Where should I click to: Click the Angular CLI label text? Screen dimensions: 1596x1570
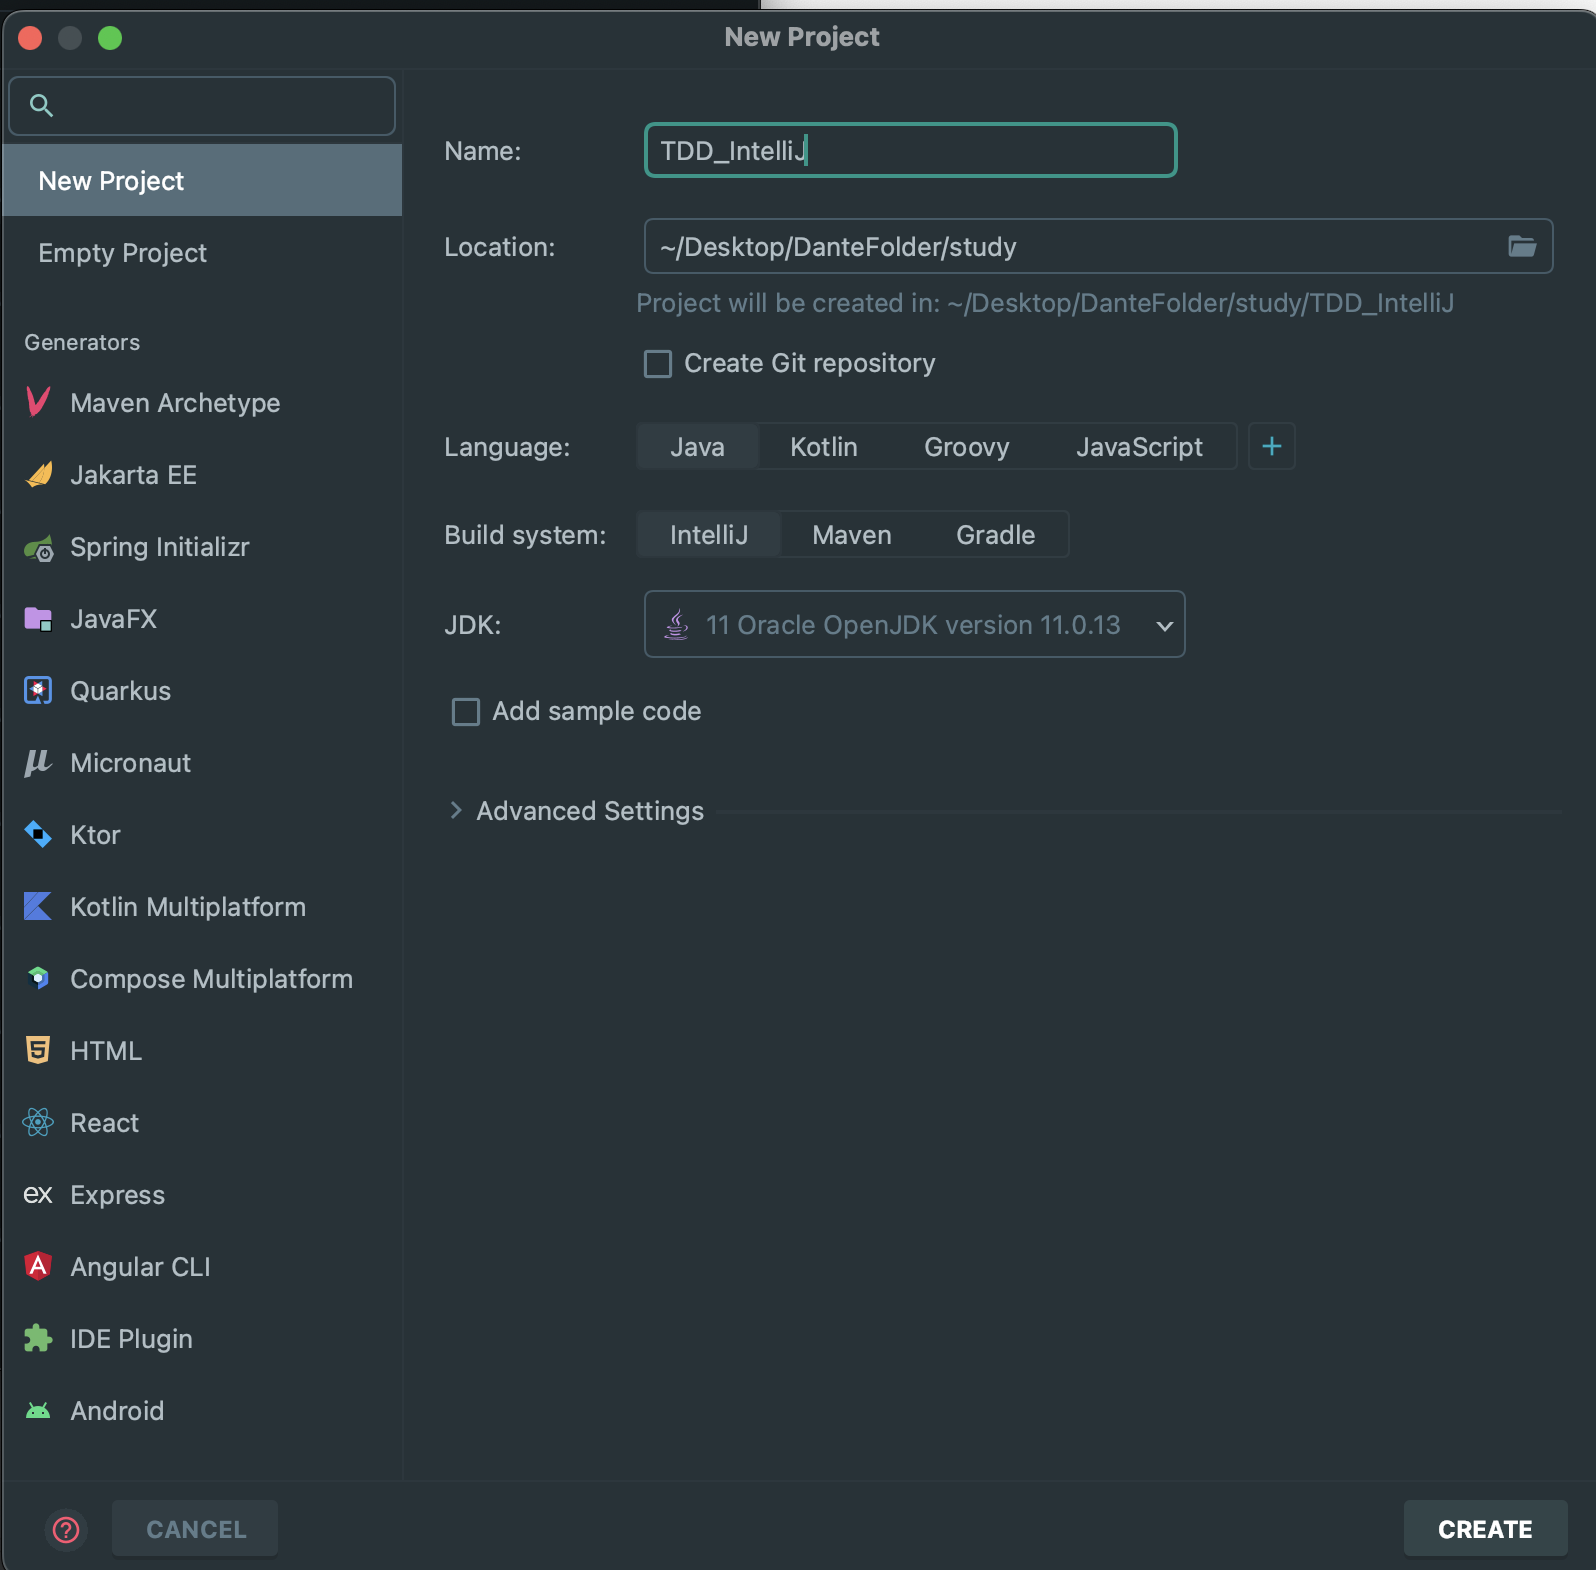[x=140, y=1266]
